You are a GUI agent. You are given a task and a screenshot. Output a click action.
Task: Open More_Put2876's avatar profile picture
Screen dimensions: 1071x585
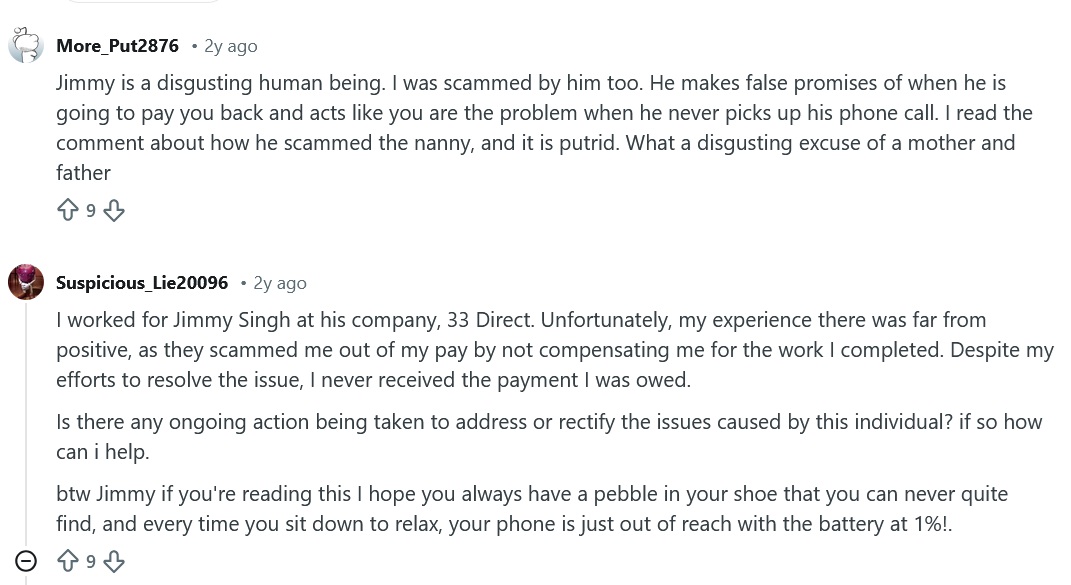click(26, 46)
